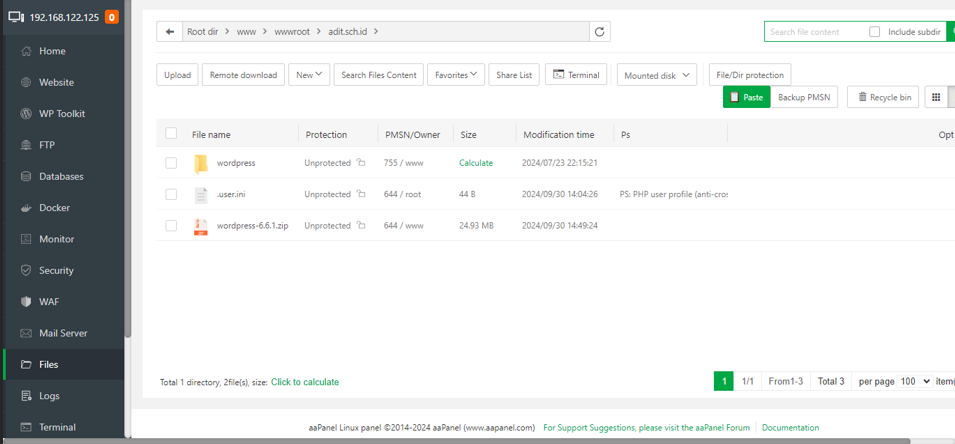Image resolution: width=955 pixels, height=444 pixels.
Task: Select the wordpress folder checkbox
Action: click(171, 163)
